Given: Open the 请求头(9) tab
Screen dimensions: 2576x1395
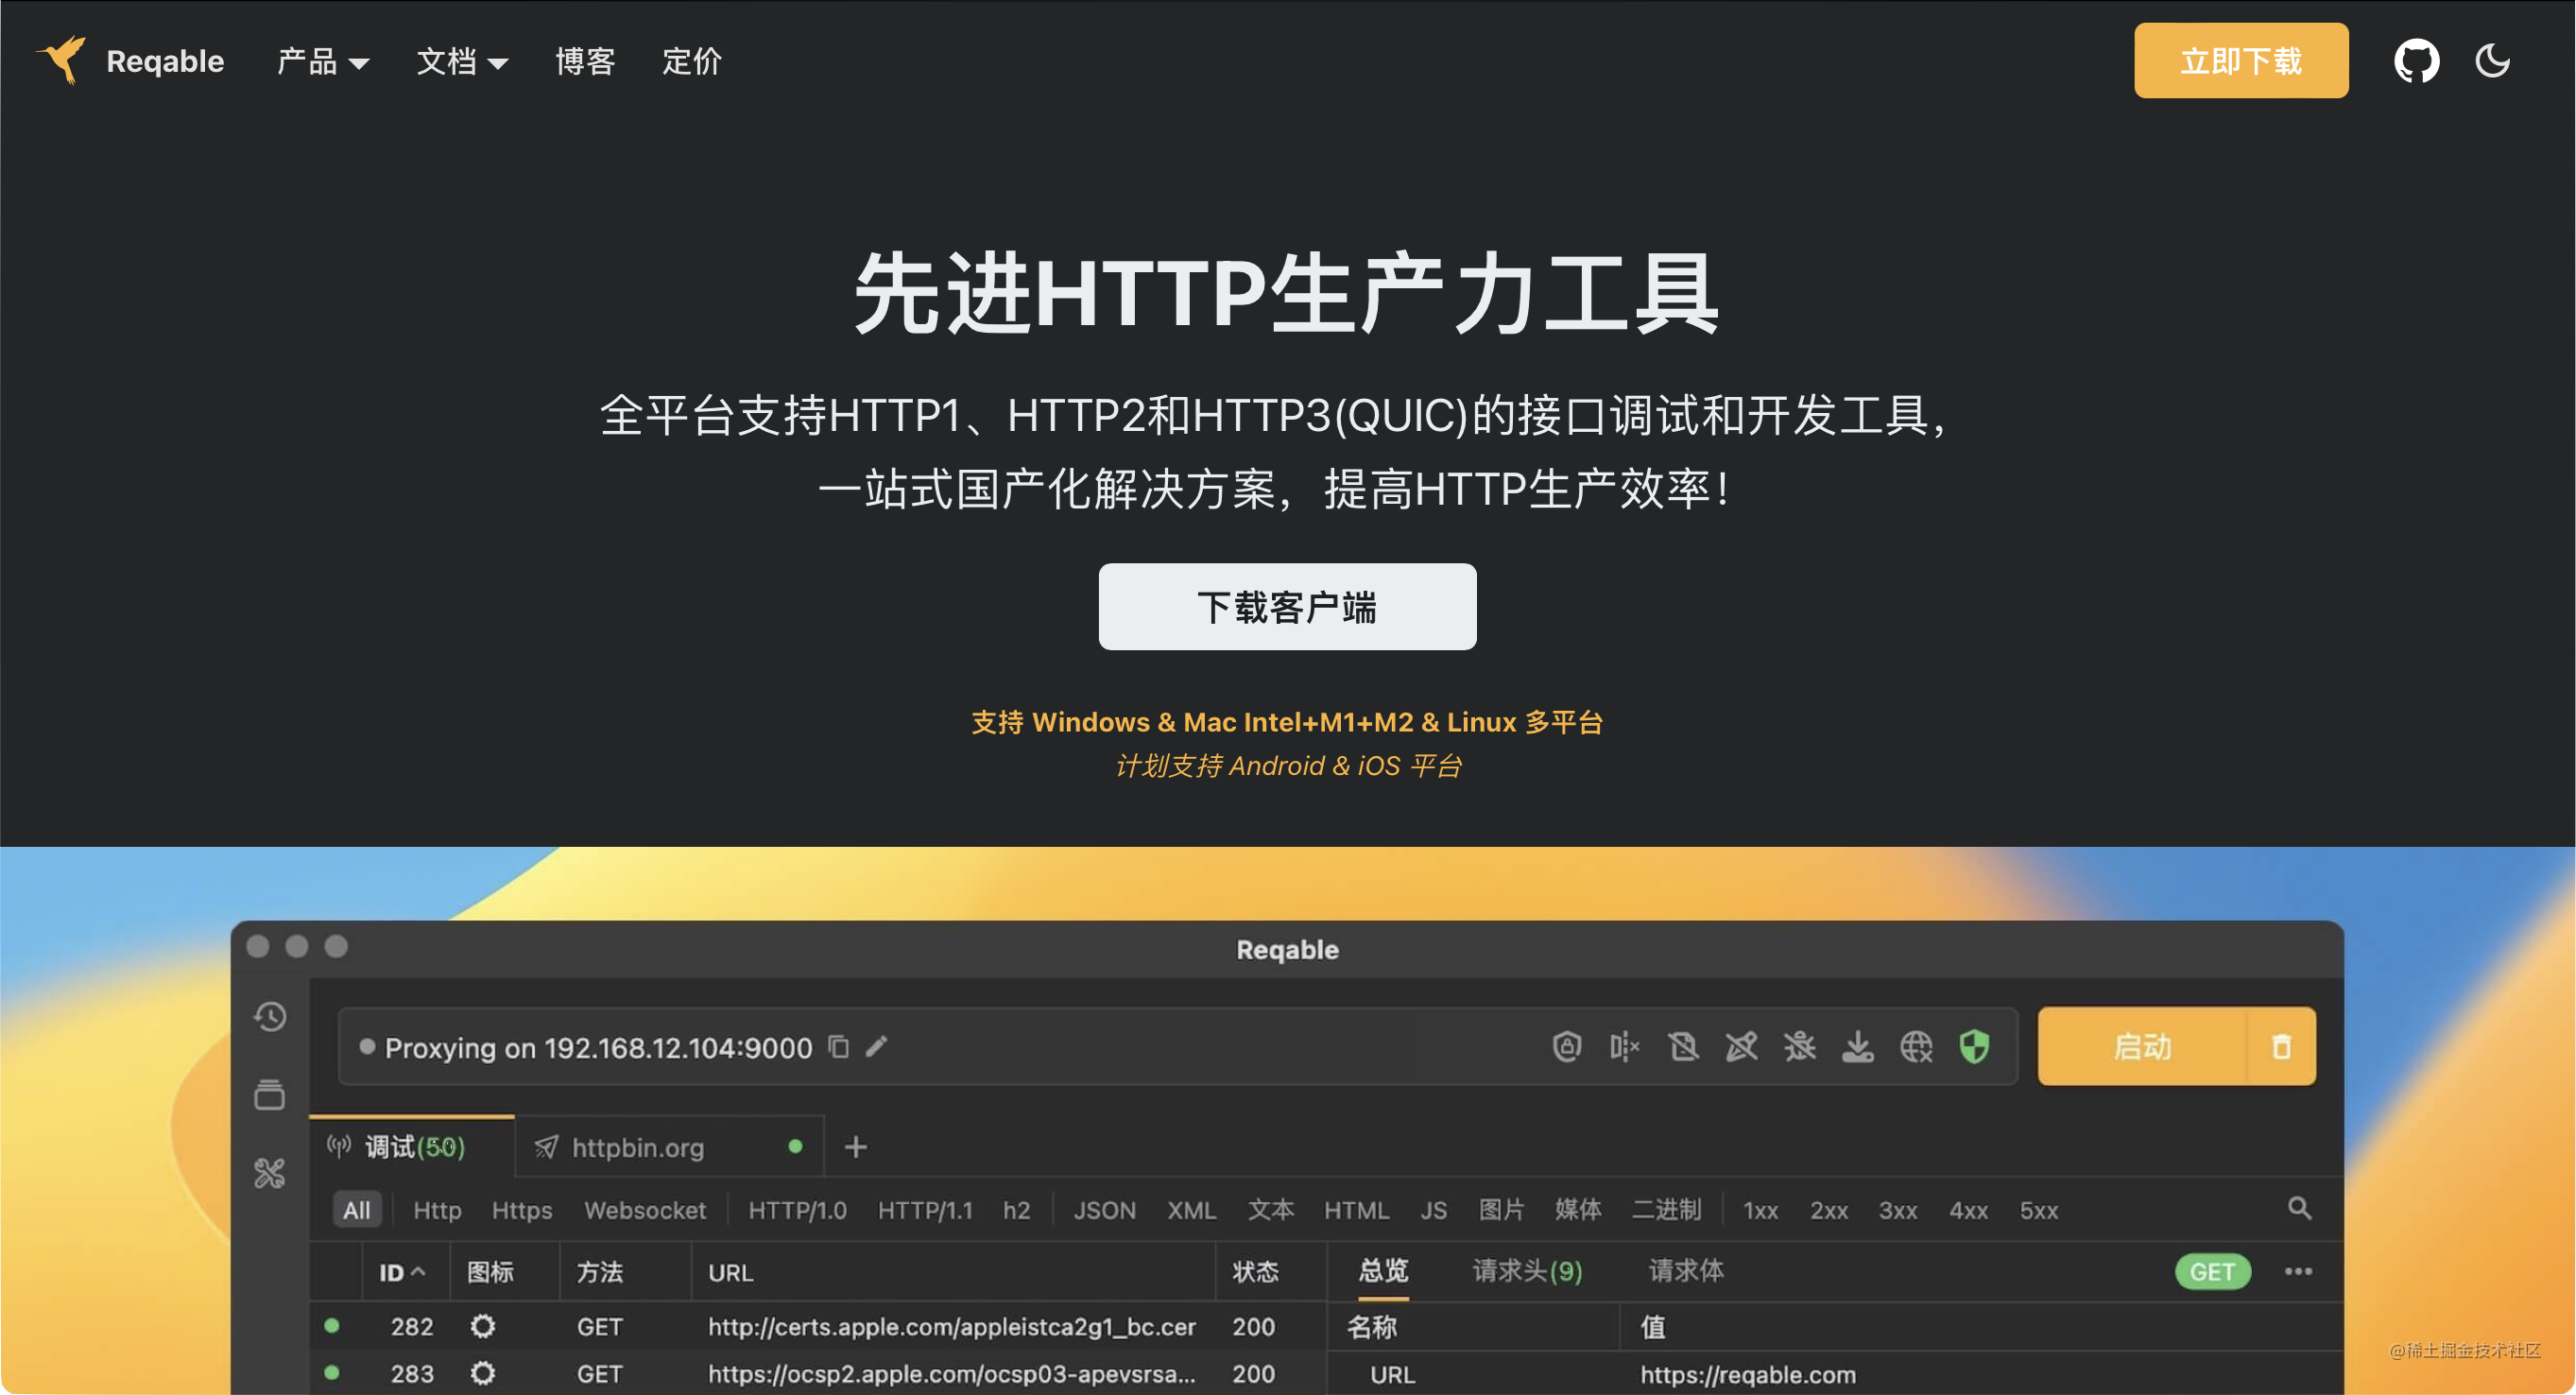Looking at the screenshot, I should pos(1527,1271).
